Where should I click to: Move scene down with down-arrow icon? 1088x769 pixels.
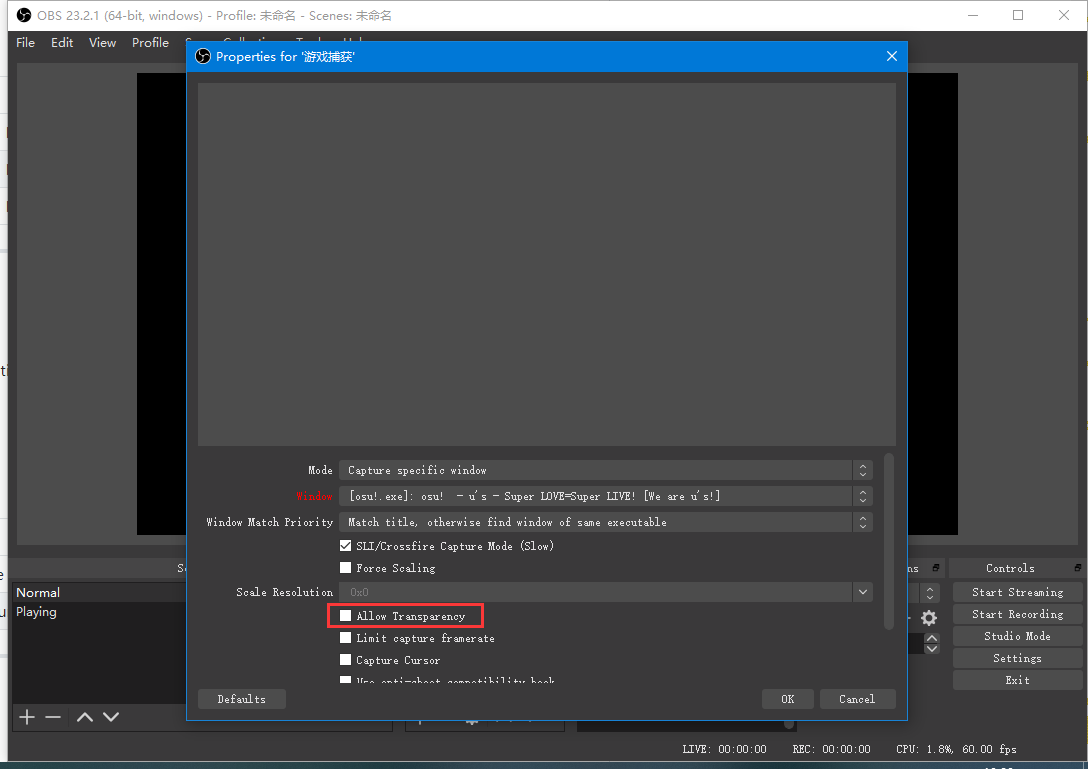(111, 716)
